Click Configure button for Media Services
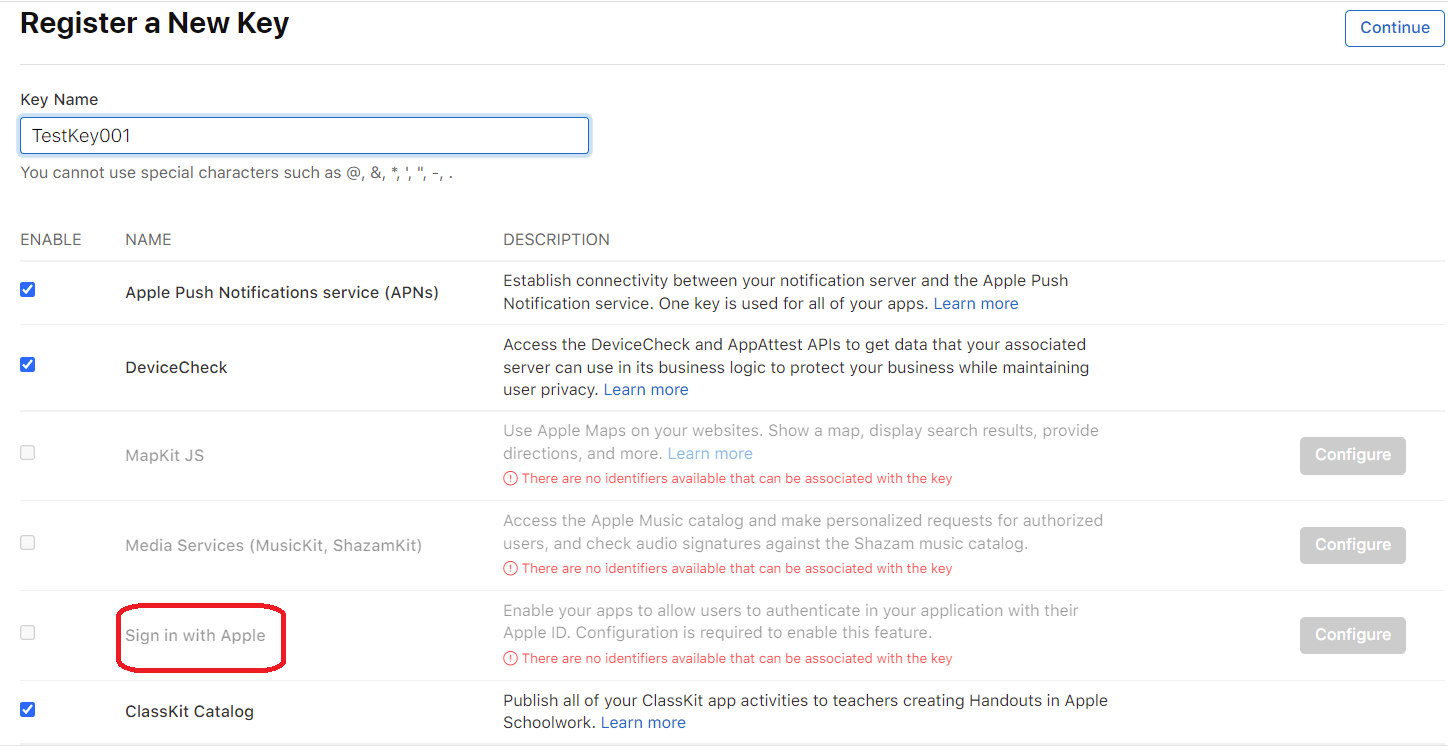Viewport: 1448px width, 752px height. point(1352,545)
